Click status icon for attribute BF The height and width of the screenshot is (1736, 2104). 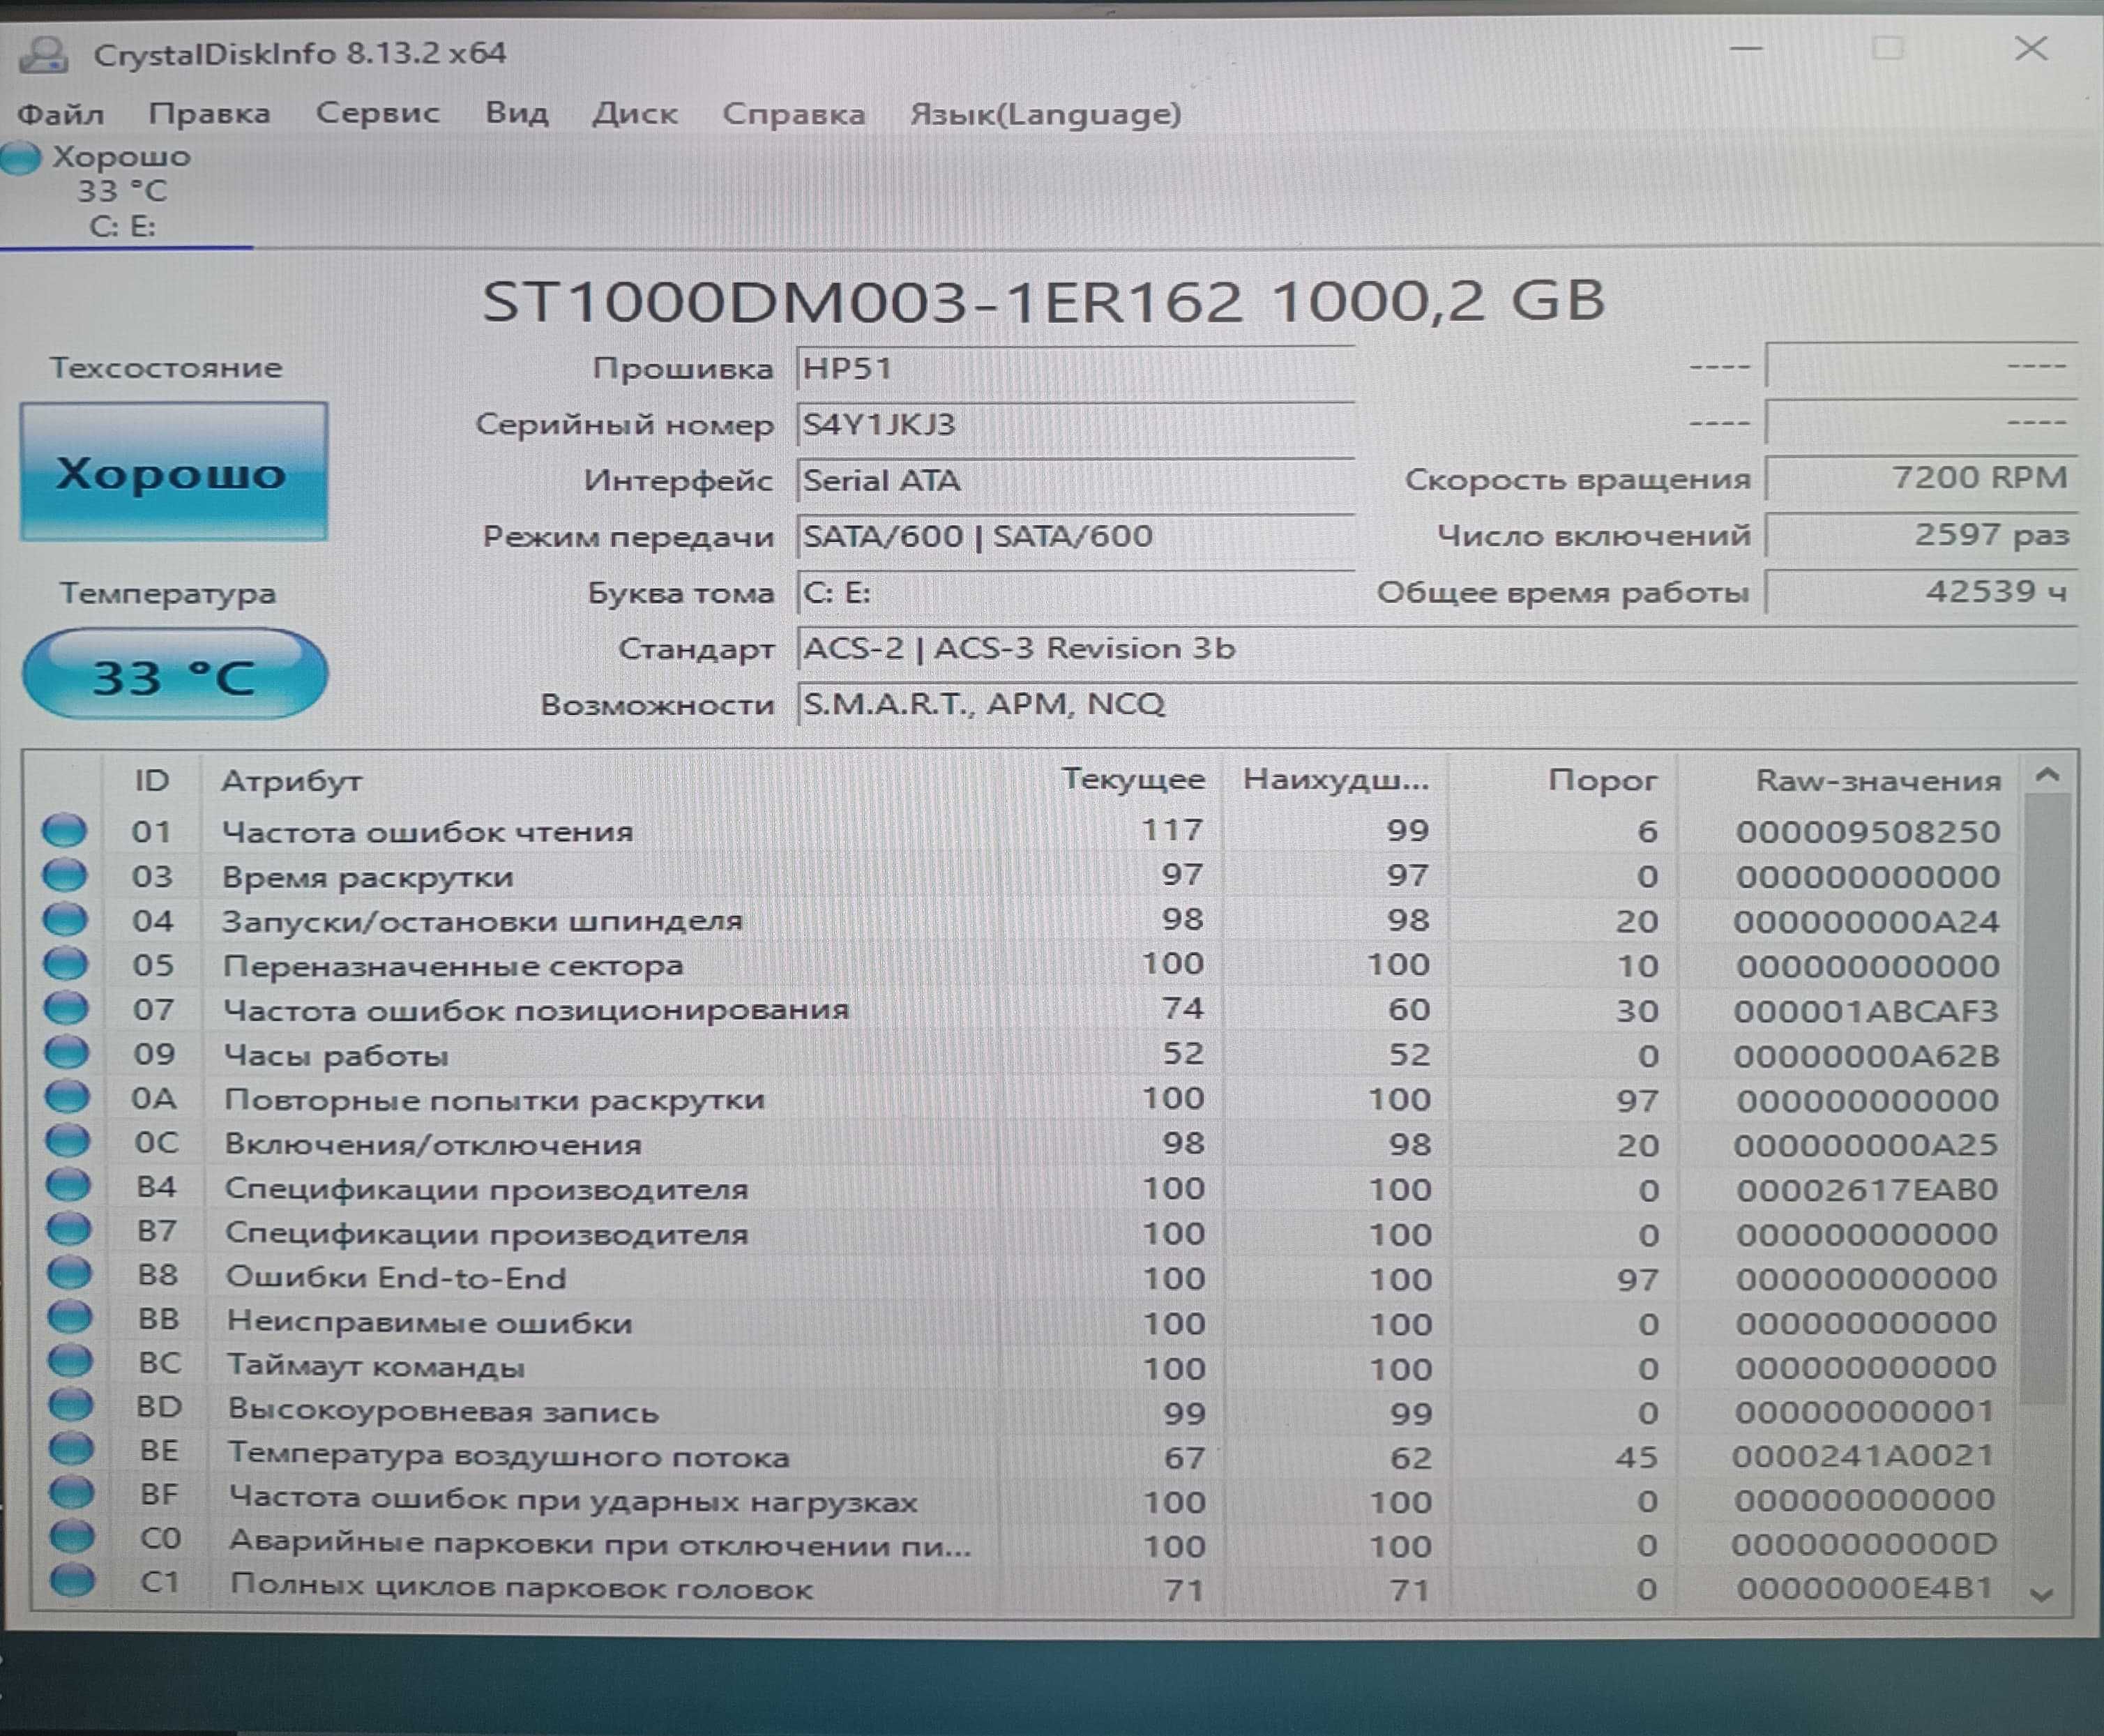coord(72,1493)
